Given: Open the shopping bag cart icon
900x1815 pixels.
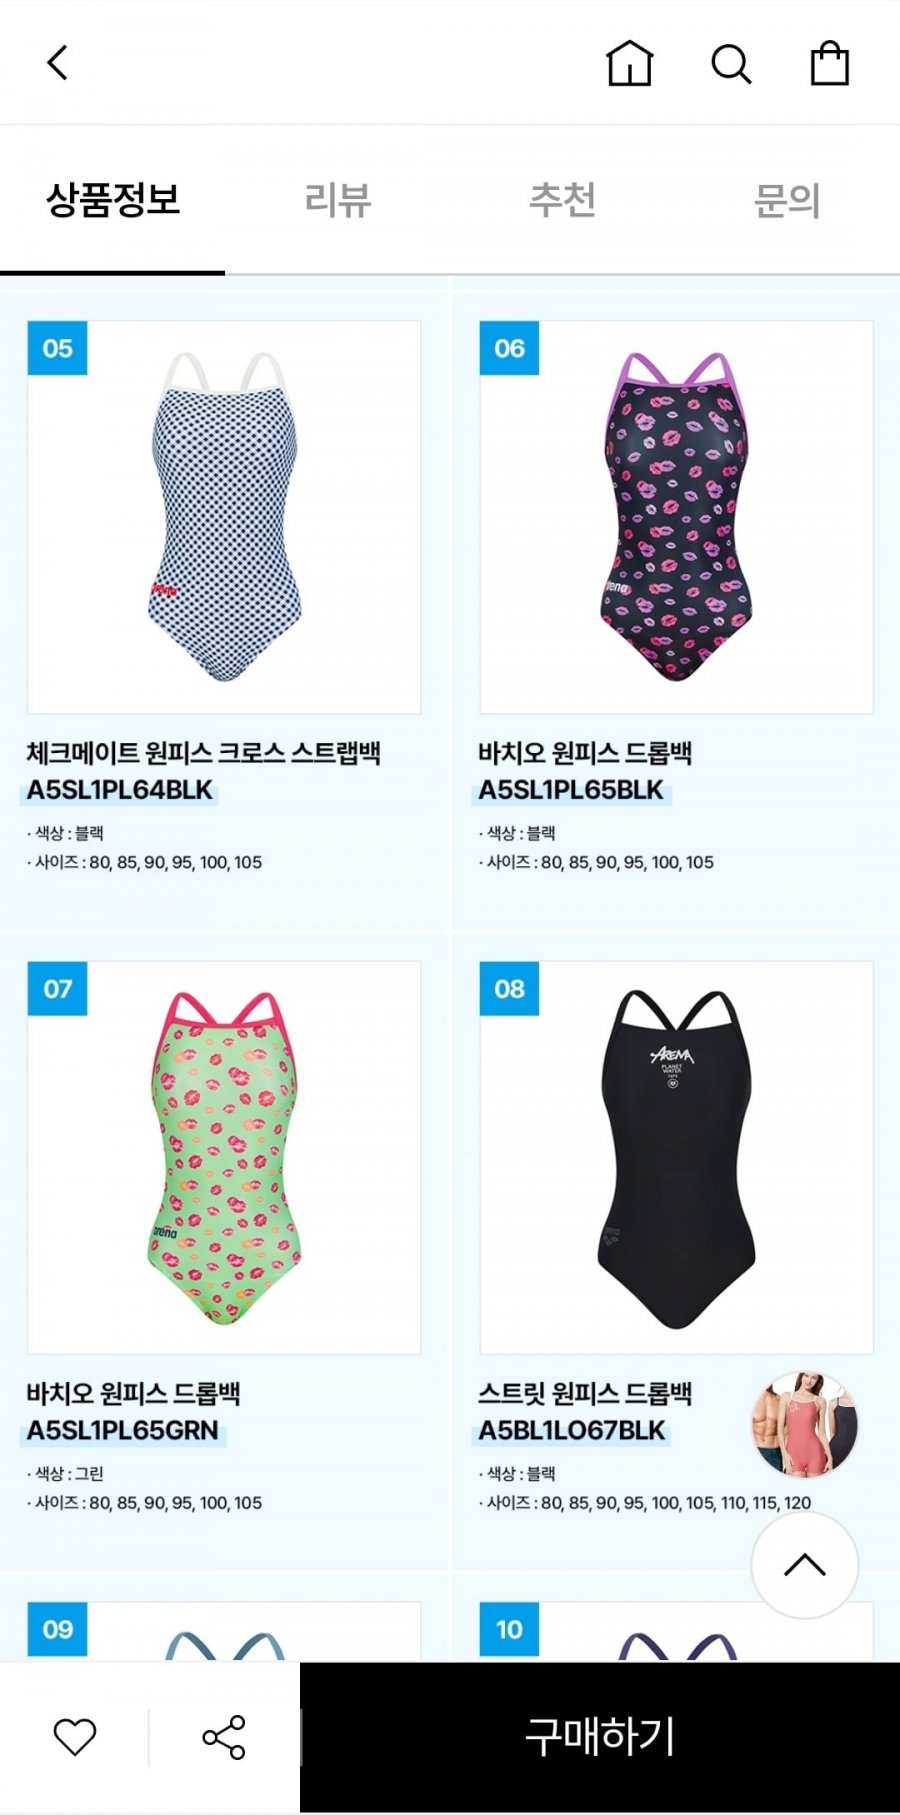Looking at the screenshot, I should [x=829, y=63].
